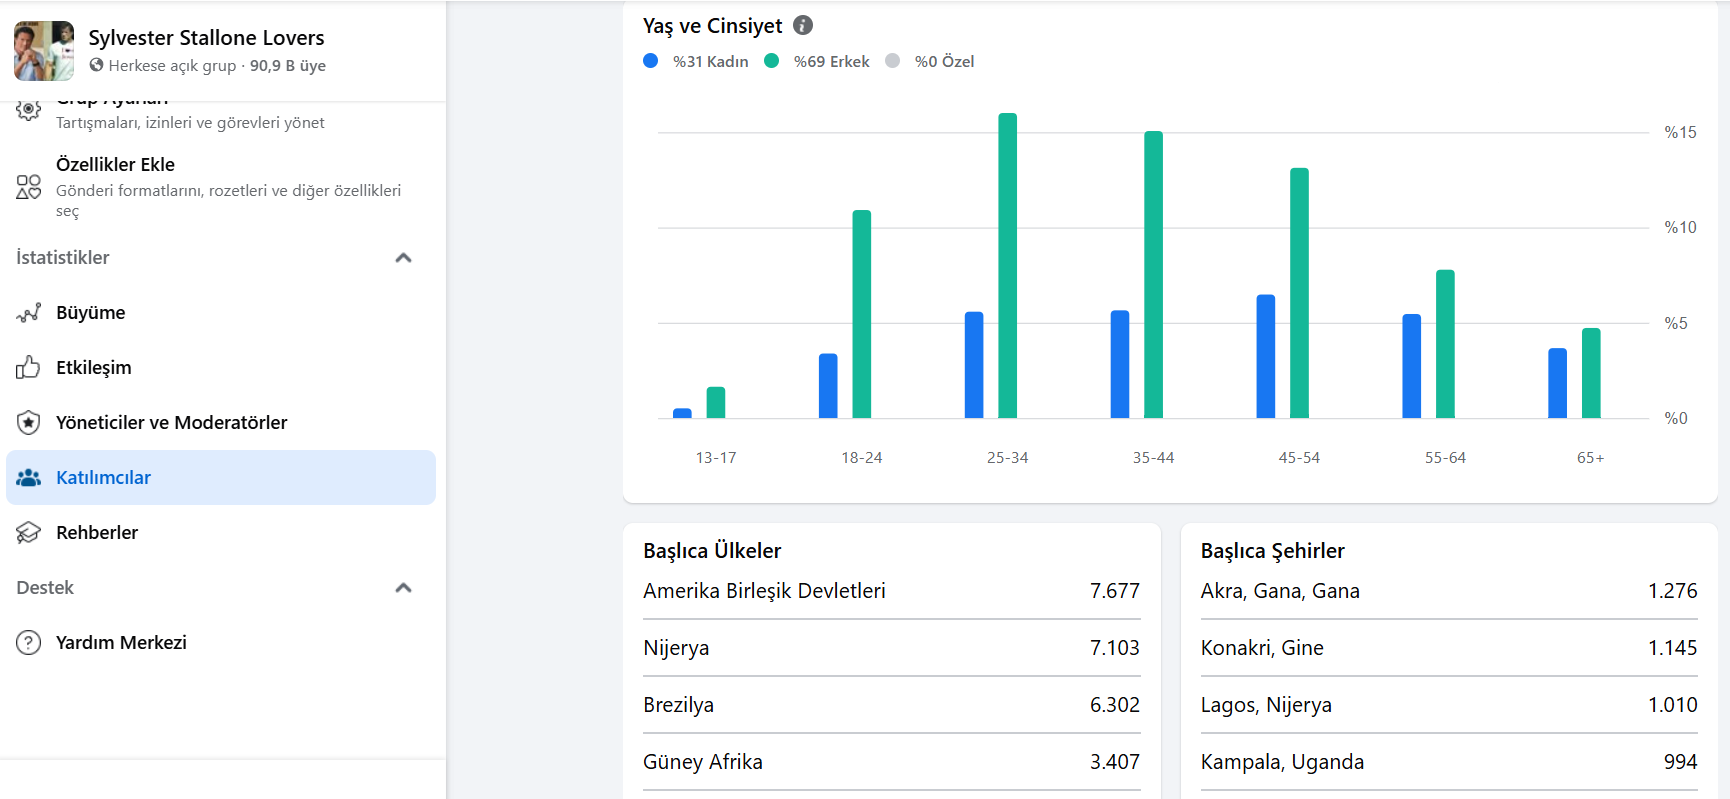This screenshot has height=799, width=1730.
Task: Click the Katılımcılar people icon
Action: 29,478
